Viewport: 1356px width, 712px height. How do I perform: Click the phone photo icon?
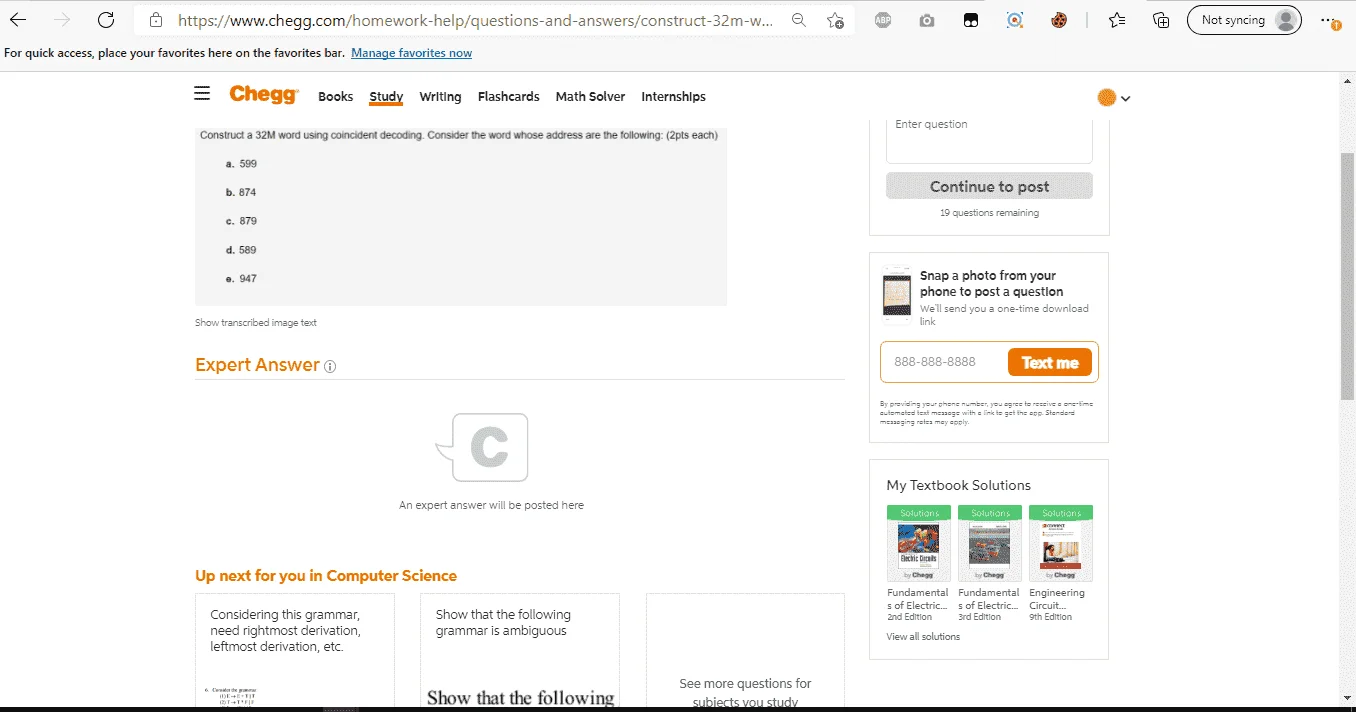[897, 295]
